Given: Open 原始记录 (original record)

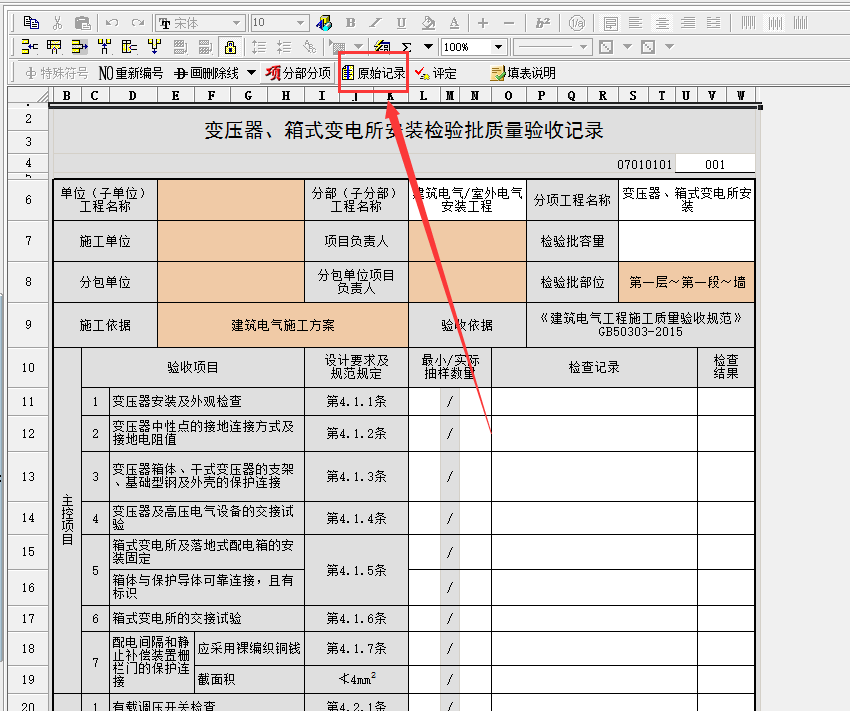Looking at the screenshot, I should [x=373, y=73].
